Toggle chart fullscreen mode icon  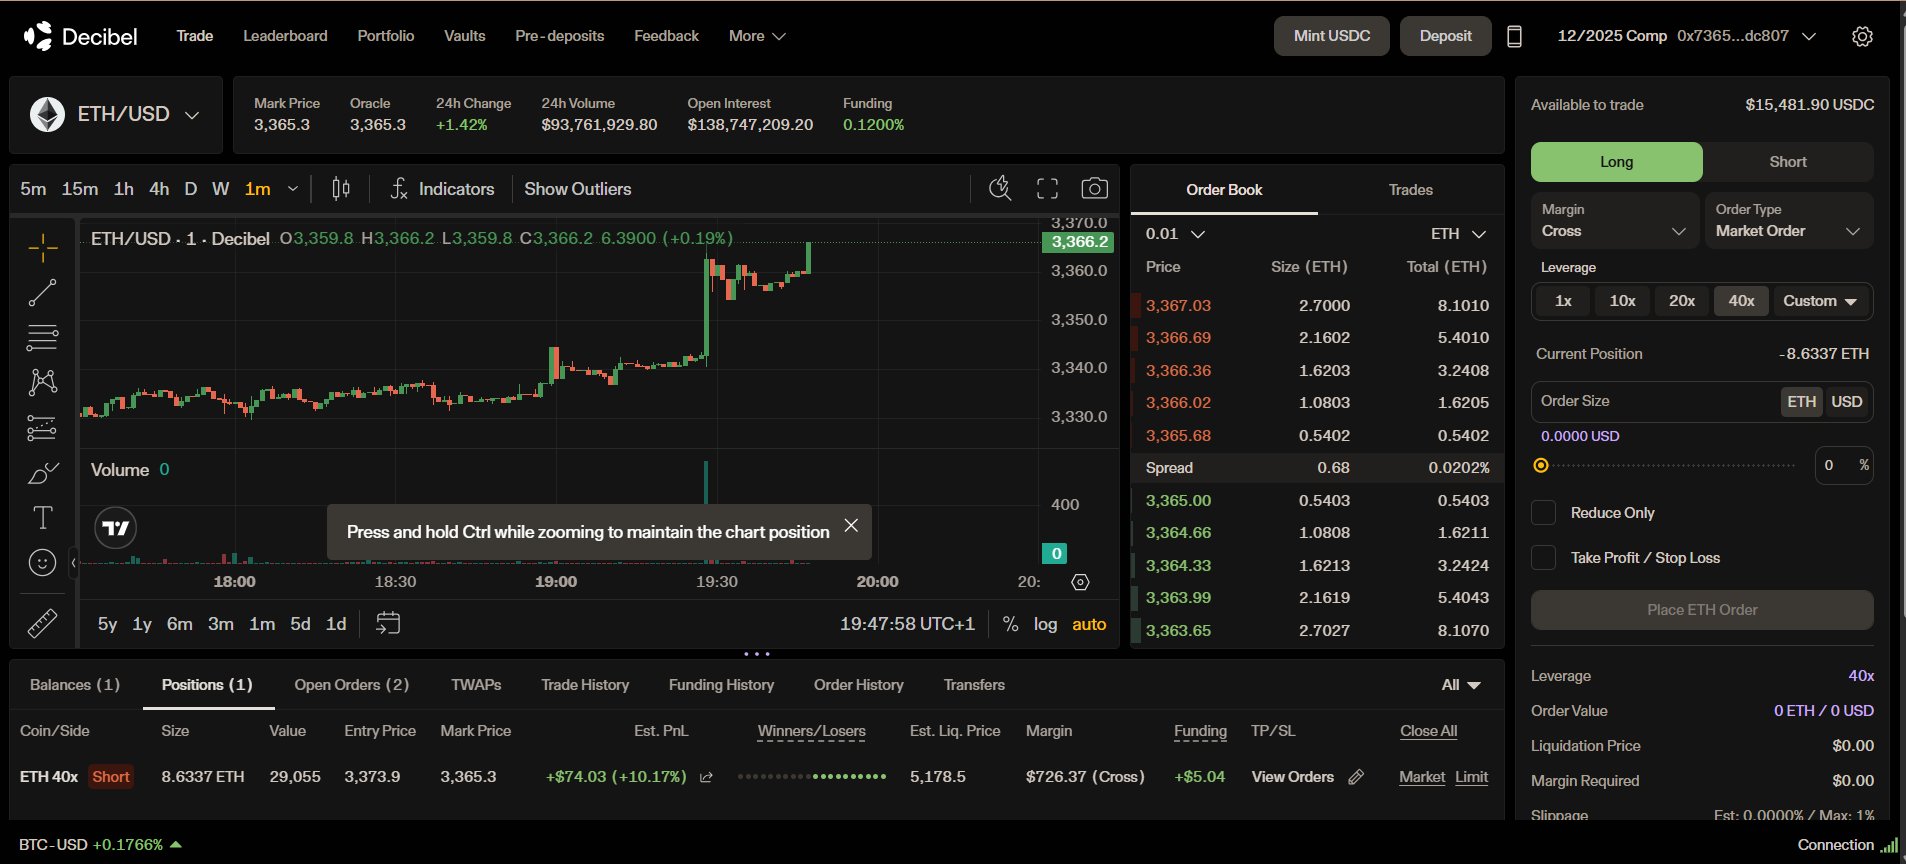pyautogui.click(x=1047, y=189)
